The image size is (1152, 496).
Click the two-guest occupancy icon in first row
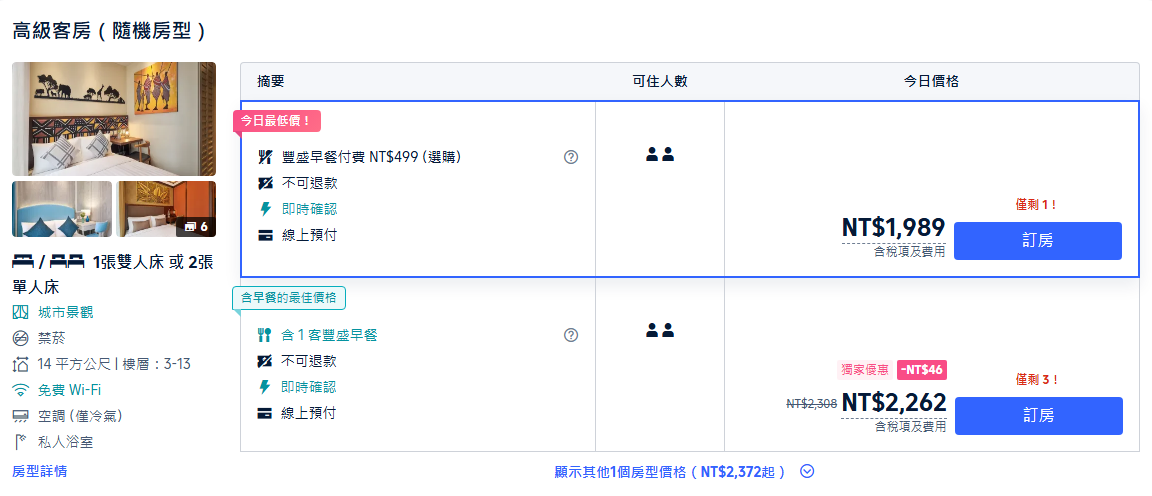coord(660,154)
